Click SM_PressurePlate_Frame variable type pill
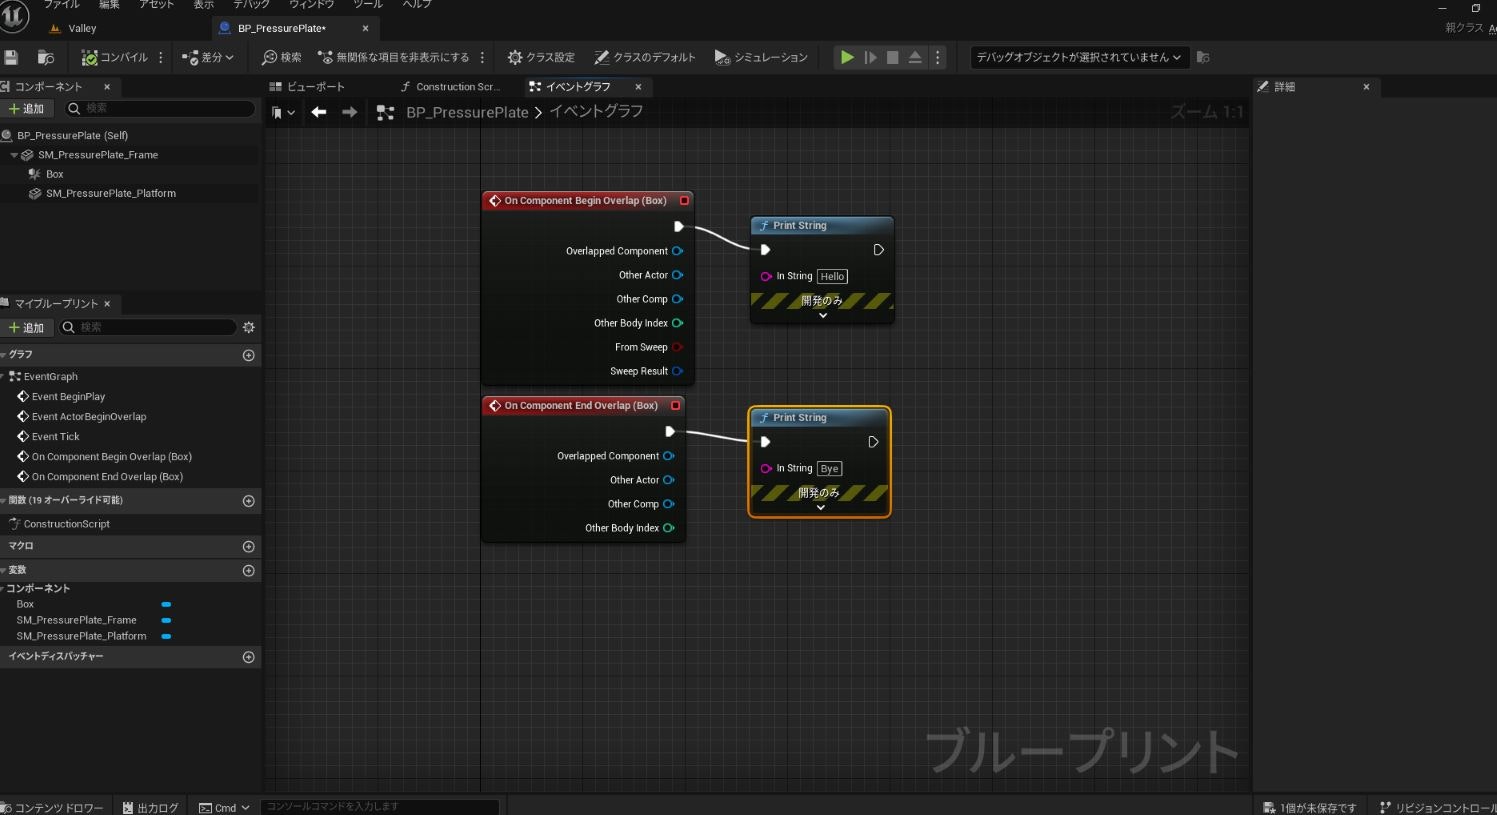 click(x=166, y=621)
